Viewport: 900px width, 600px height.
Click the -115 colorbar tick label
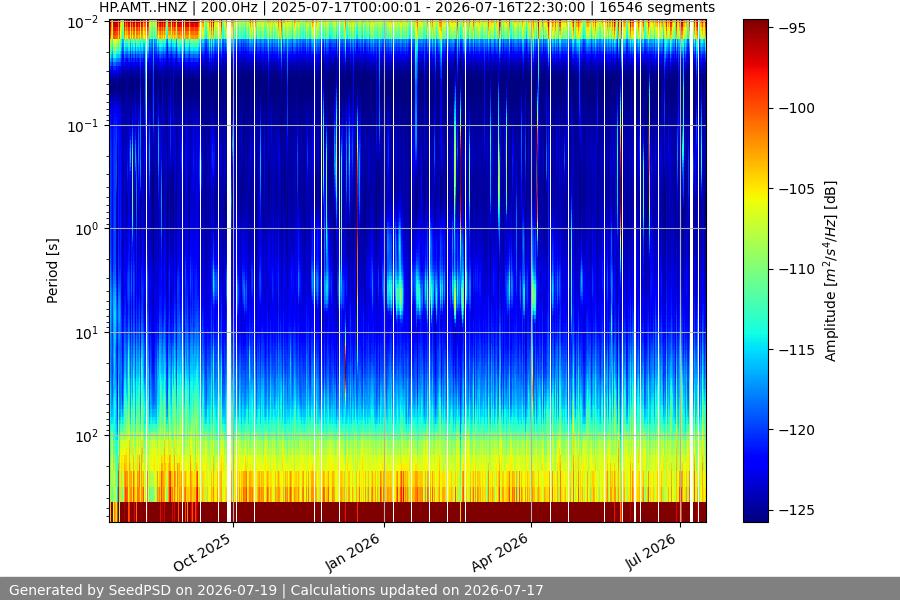[x=796, y=349]
